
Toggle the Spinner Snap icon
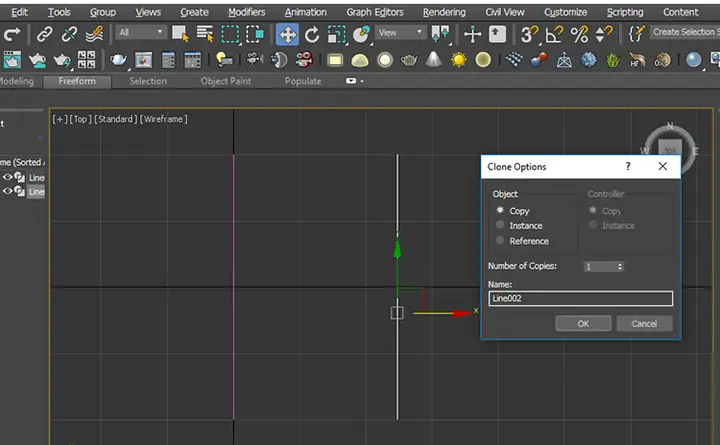(x=603, y=34)
